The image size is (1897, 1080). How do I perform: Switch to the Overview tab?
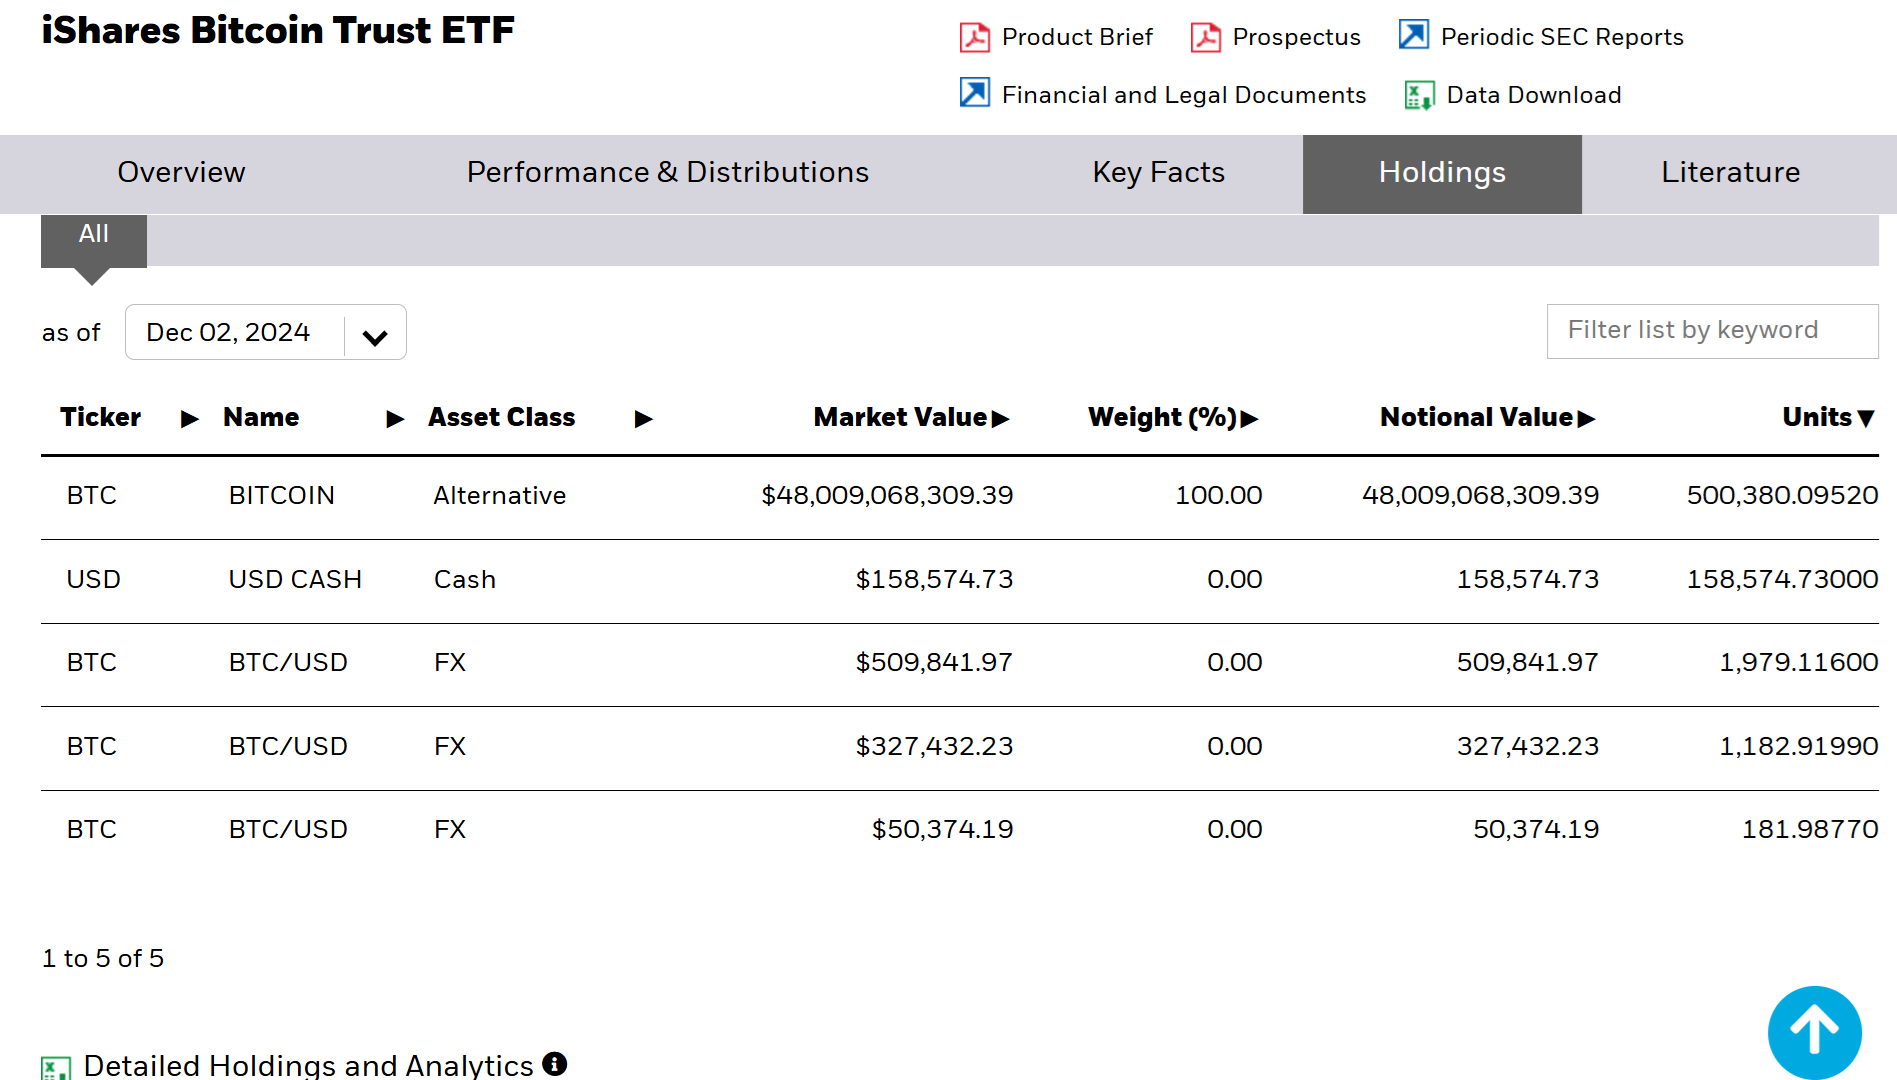(181, 173)
